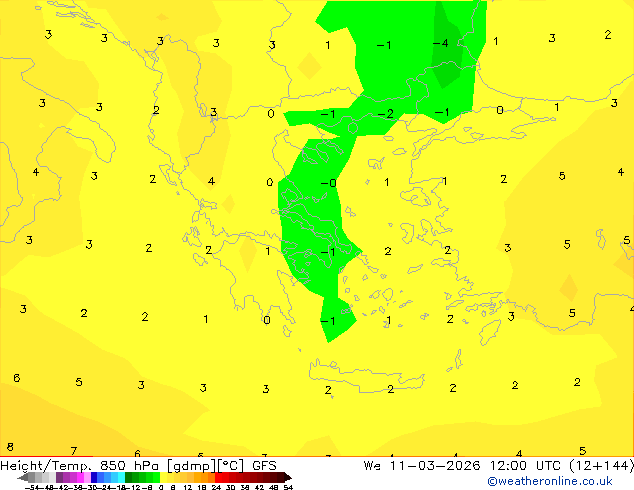Viewport: 634px width, 490px height.
Task: Pick the bright red swatch in the legend
Action: pyautogui.click(x=218, y=477)
